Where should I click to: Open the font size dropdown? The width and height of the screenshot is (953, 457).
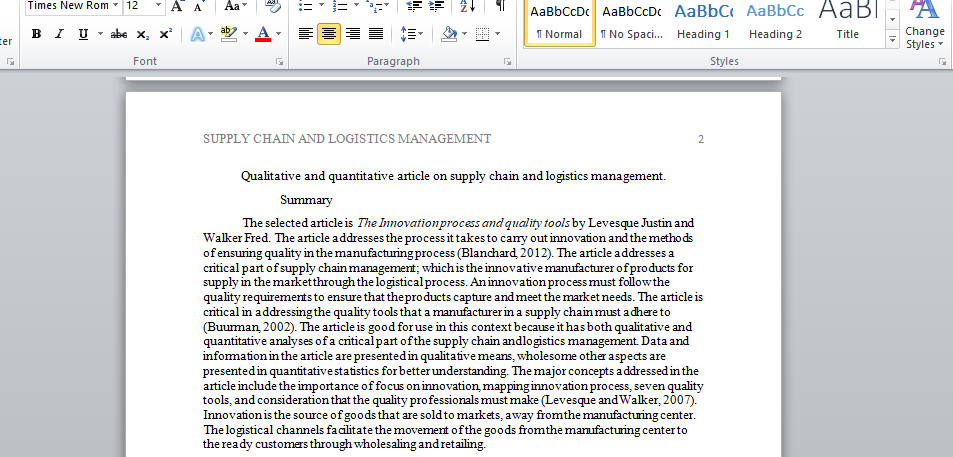pos(159,6)
